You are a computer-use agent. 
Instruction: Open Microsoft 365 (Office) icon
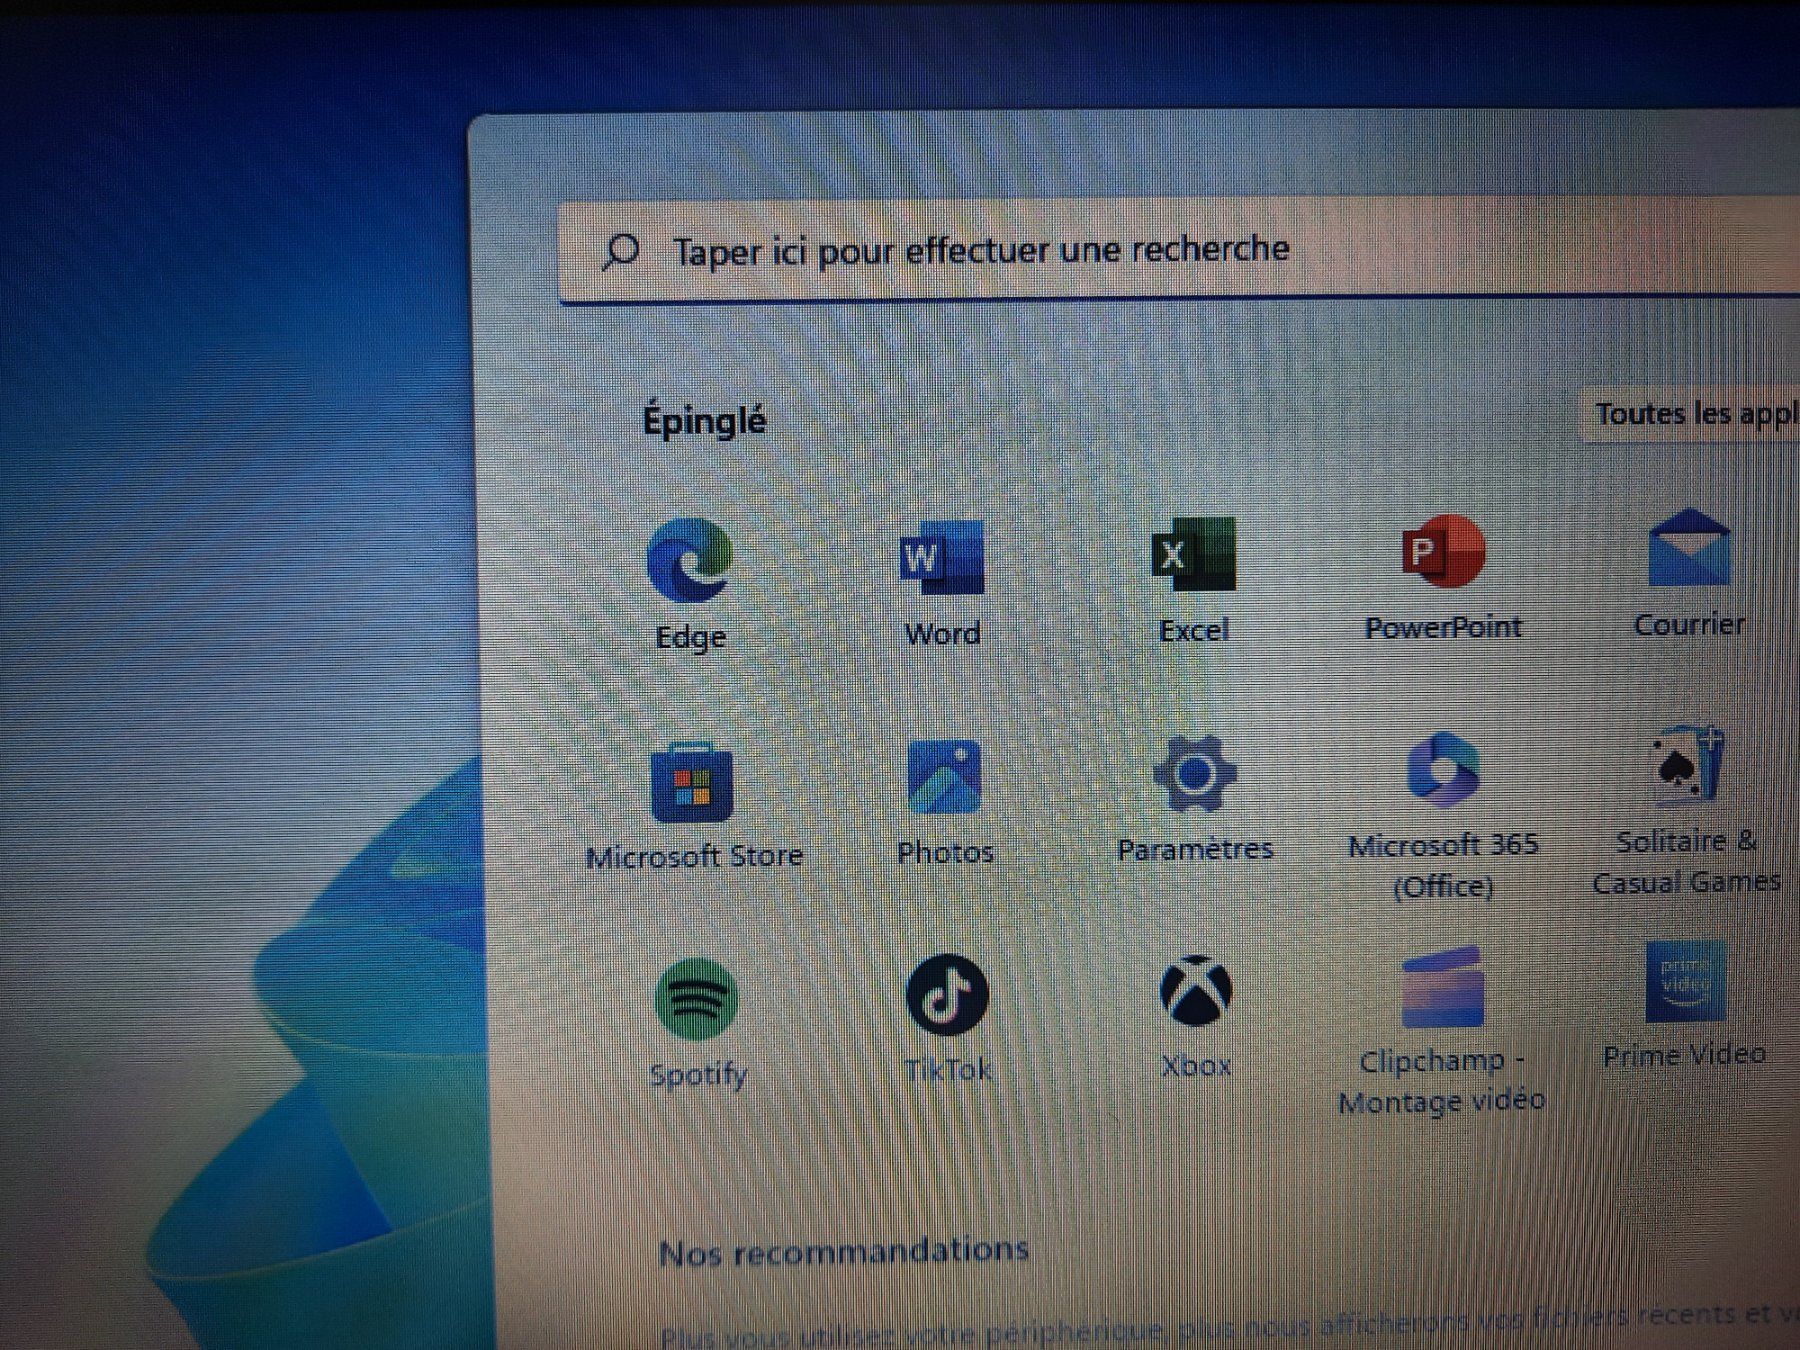tap(1443, 770)
